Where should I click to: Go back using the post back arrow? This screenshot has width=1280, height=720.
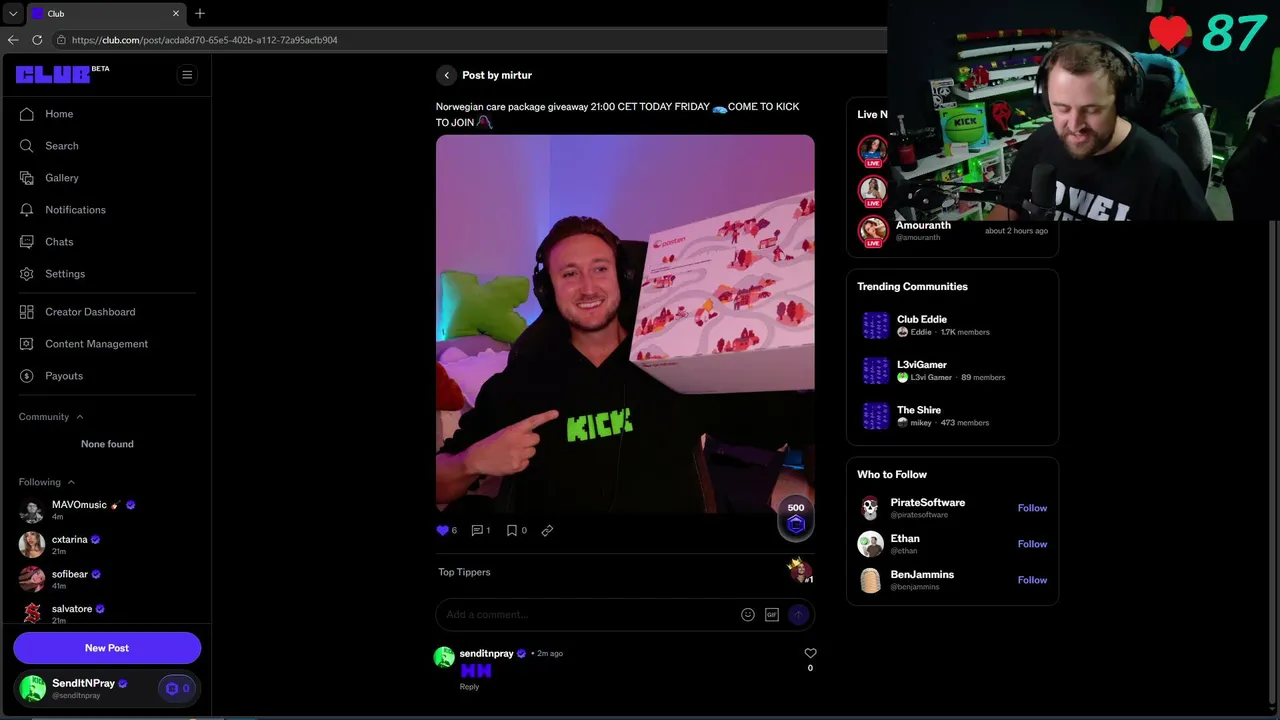click(x=446, y=75)
